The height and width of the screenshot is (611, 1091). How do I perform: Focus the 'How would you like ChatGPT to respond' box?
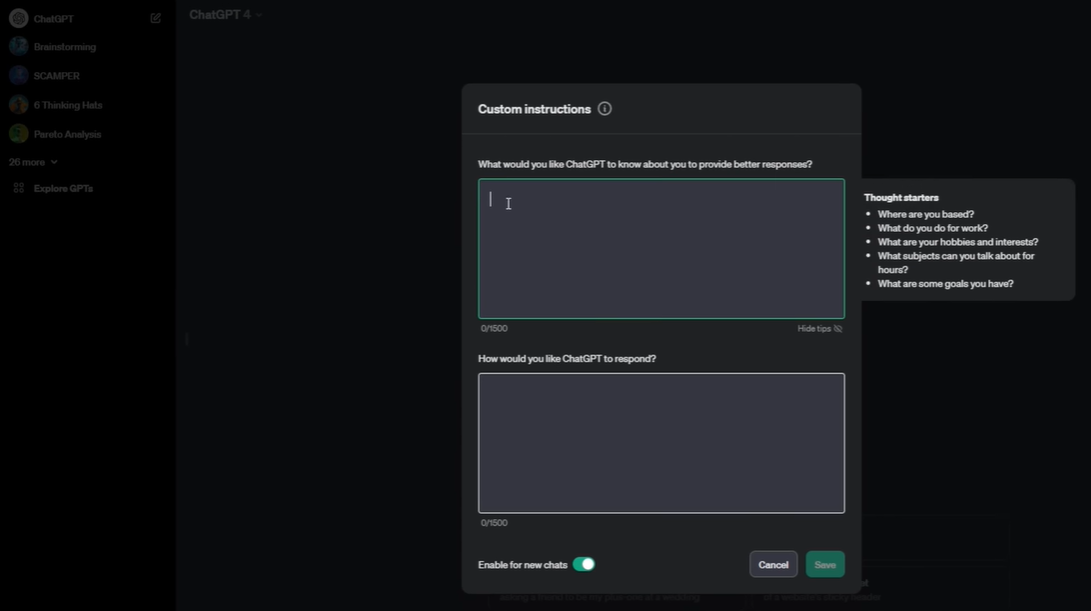[661, 443]
